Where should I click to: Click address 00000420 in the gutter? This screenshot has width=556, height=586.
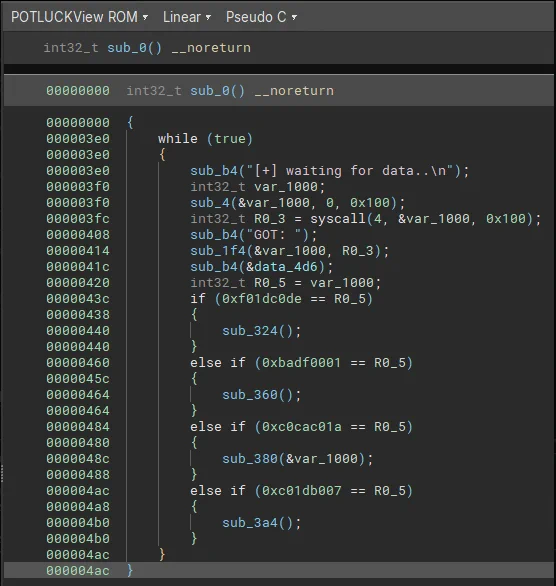pos(78,283)
